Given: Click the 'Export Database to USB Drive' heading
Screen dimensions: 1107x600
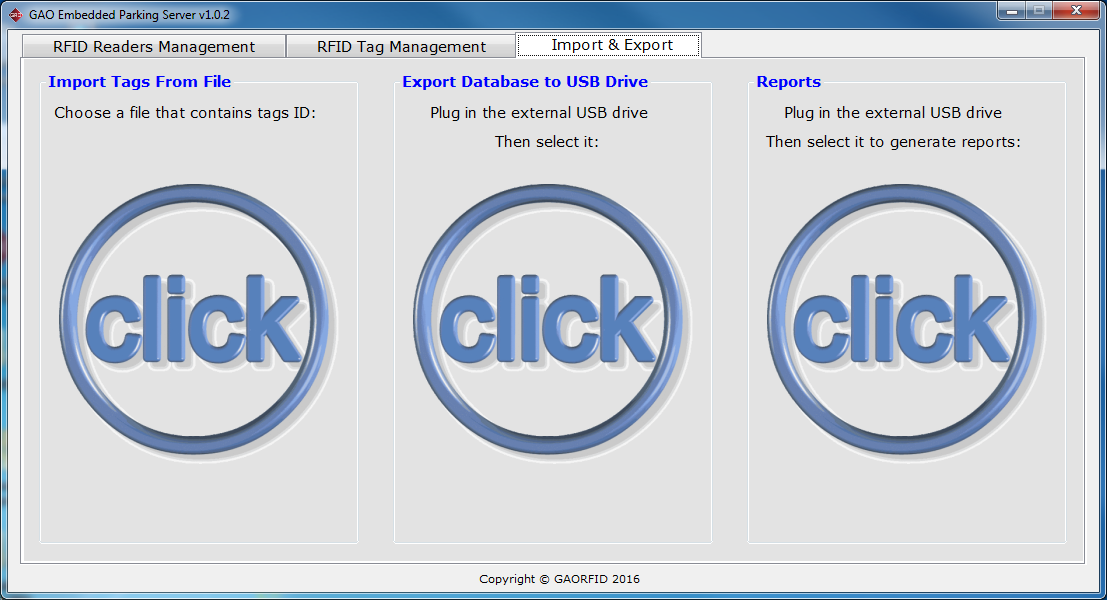Looking at the screenshot, I should (x=525, y=82).
